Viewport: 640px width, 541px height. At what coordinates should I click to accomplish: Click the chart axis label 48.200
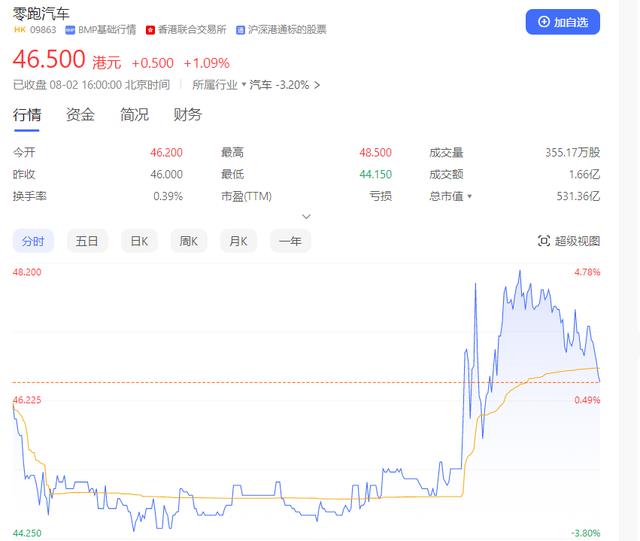point(27,272)
